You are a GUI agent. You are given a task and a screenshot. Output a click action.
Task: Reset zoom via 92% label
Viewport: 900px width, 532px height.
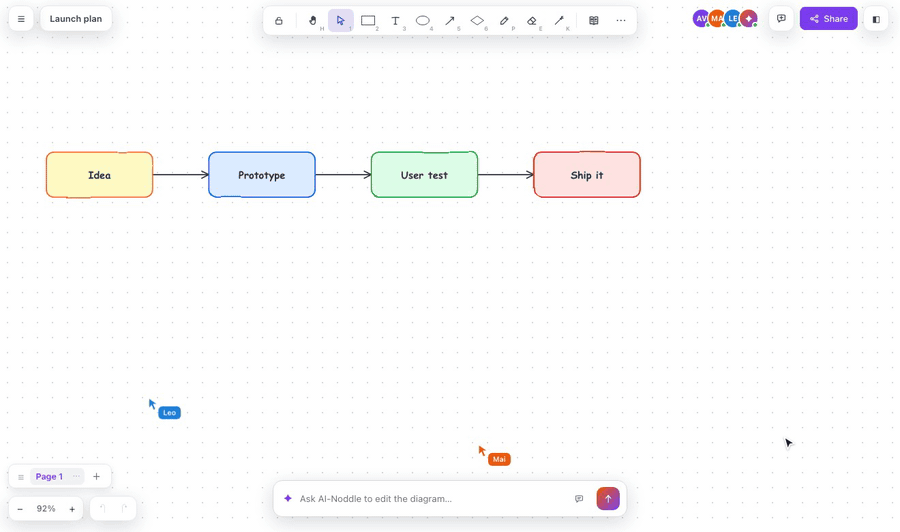tap(46, 508)
